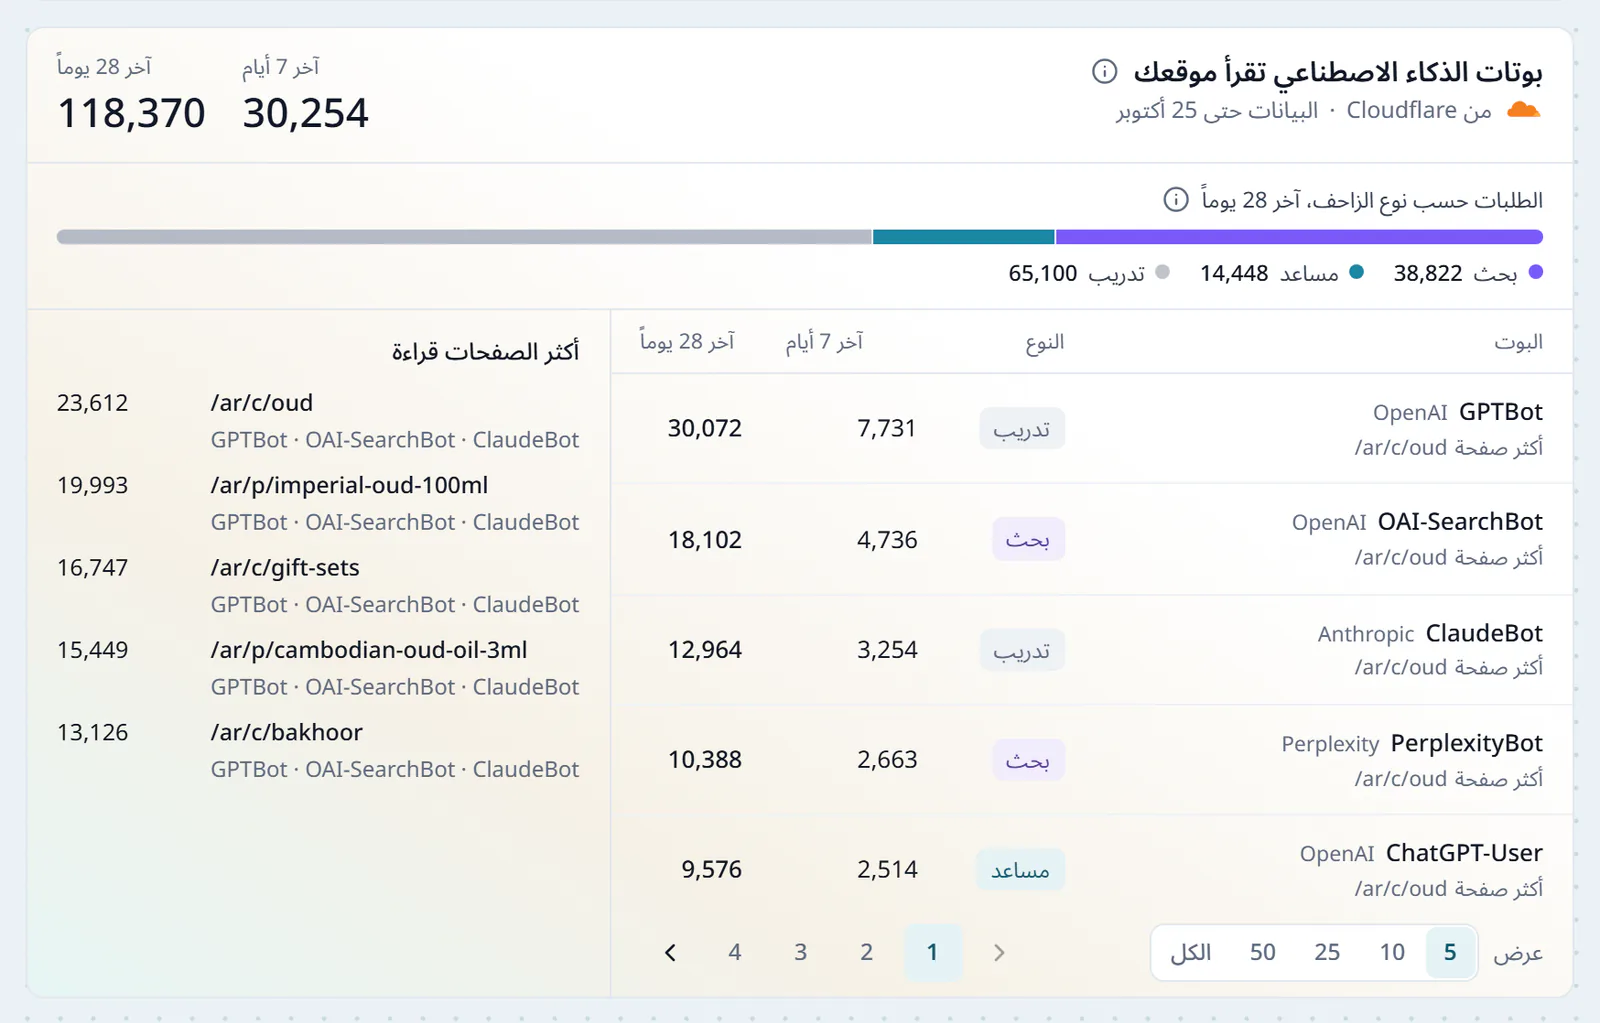This screenshot has width=1600, height=1023.
Task: Click the grey training segment of the bar
Action: (x=464, y=237)
